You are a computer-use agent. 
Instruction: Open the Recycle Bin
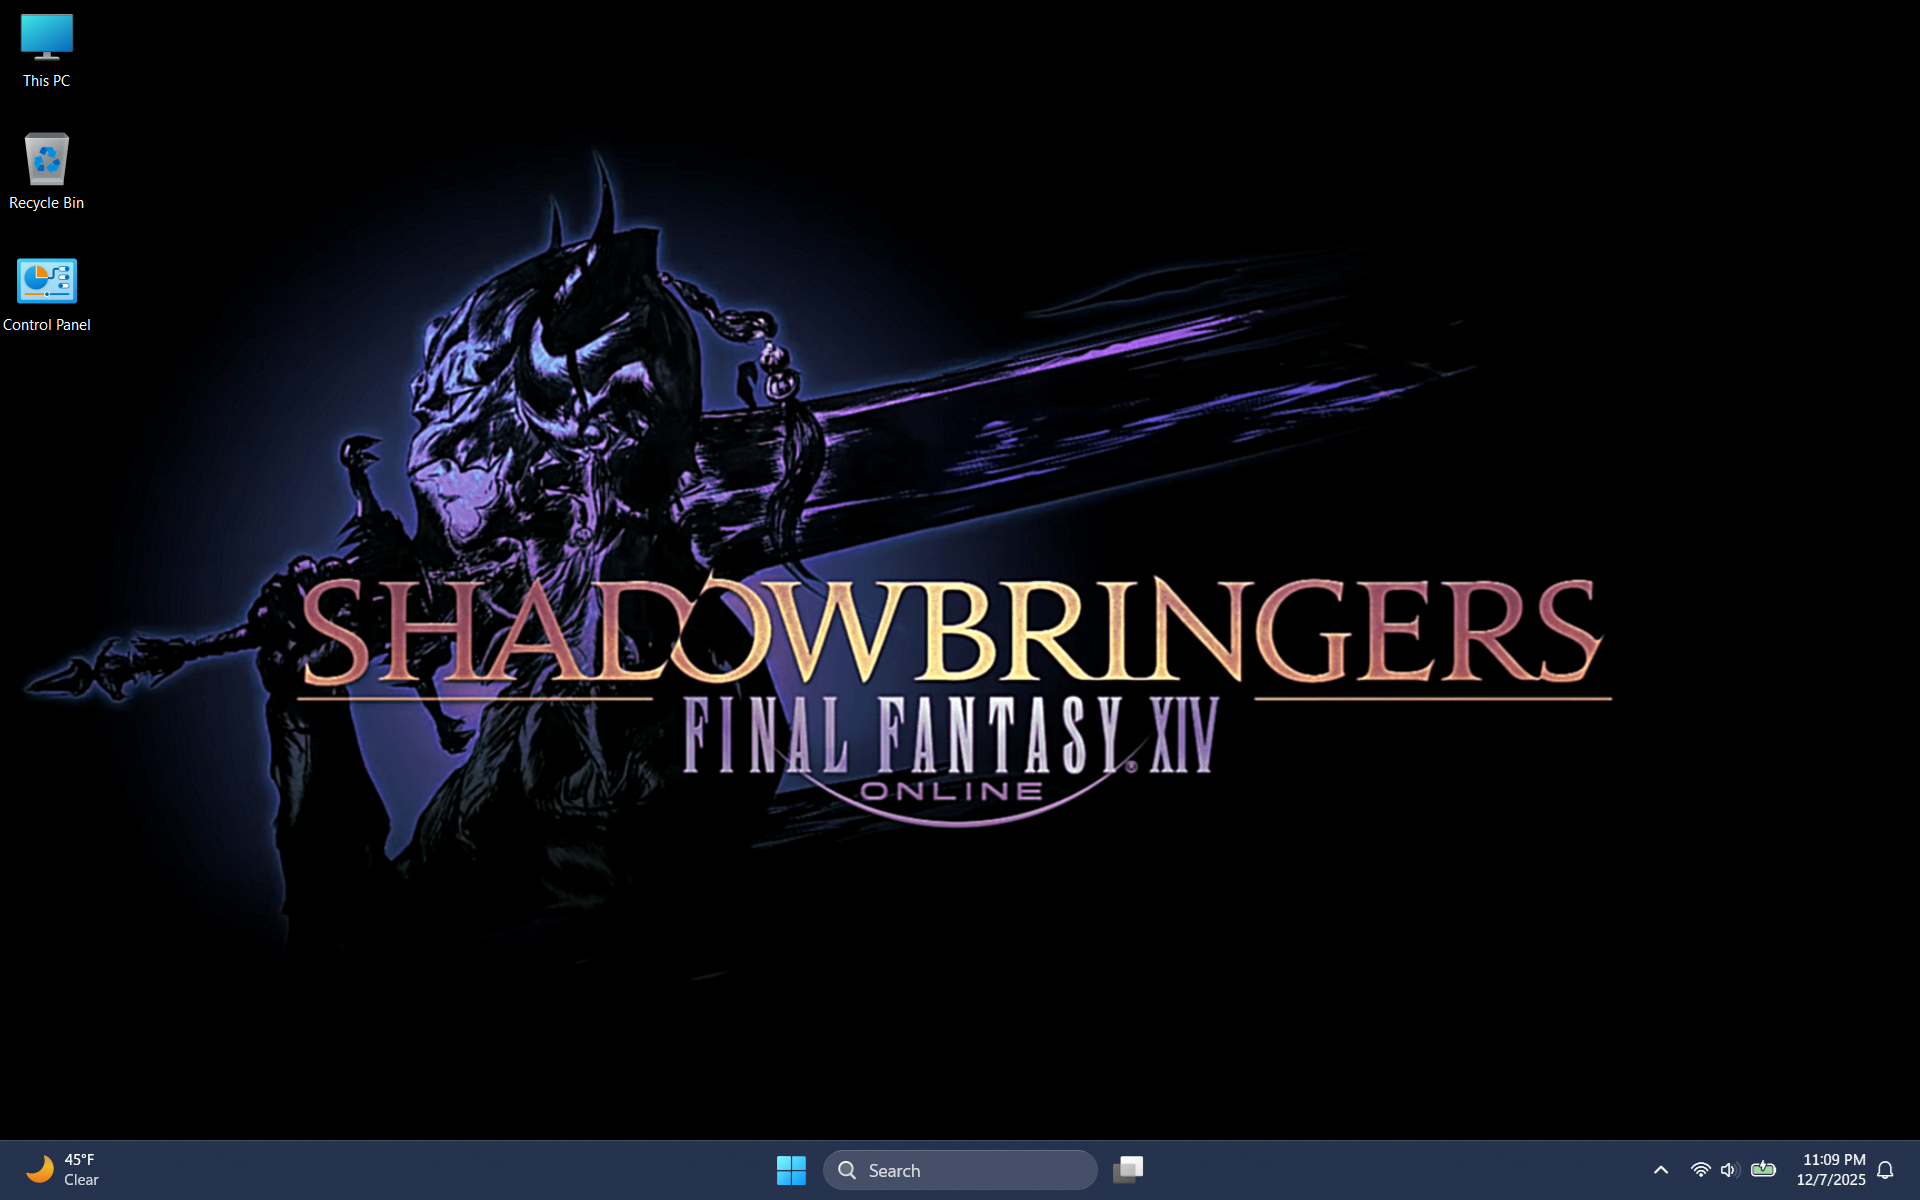(x=46, y=159)
